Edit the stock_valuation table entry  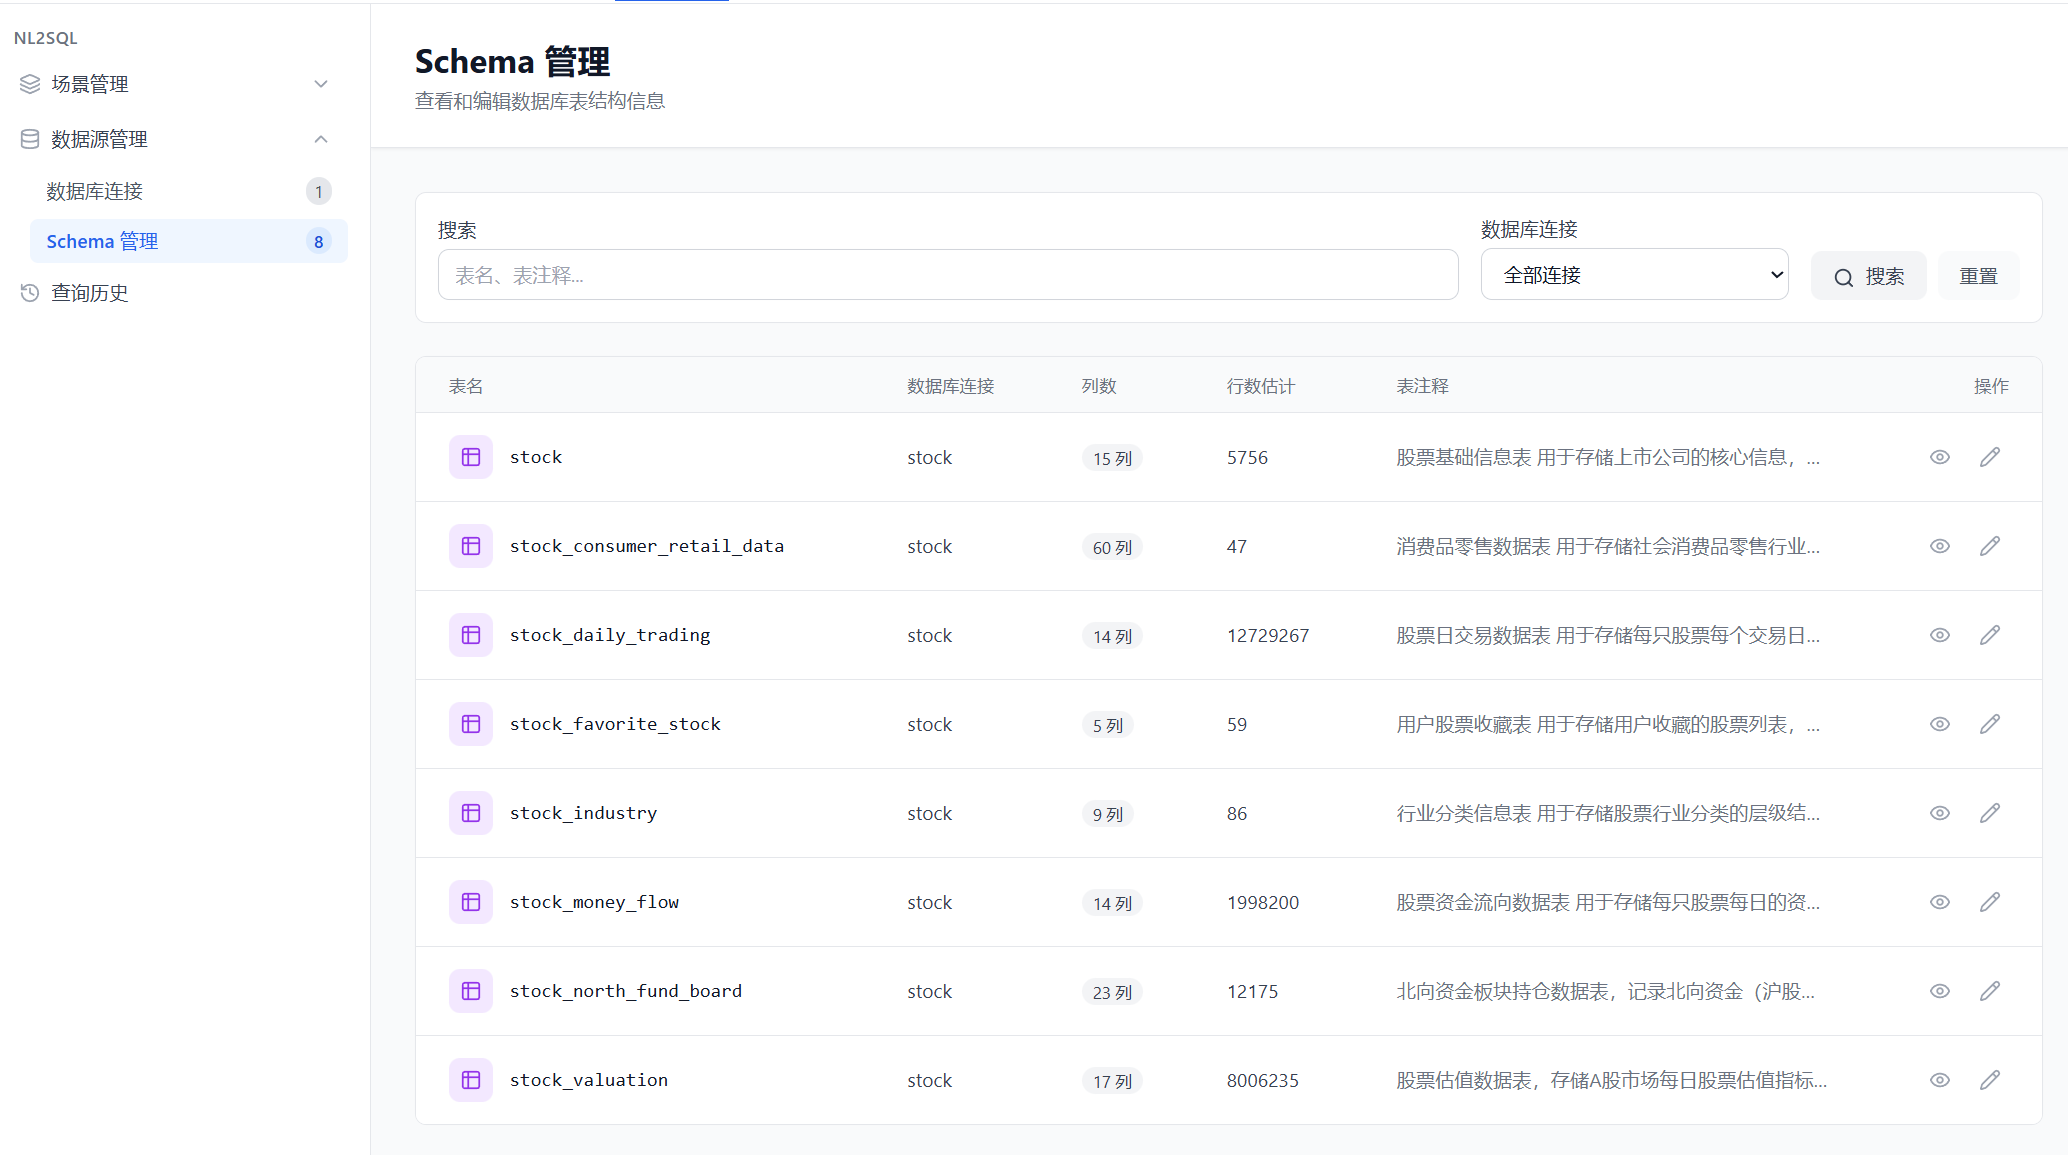[1990, 1080]
